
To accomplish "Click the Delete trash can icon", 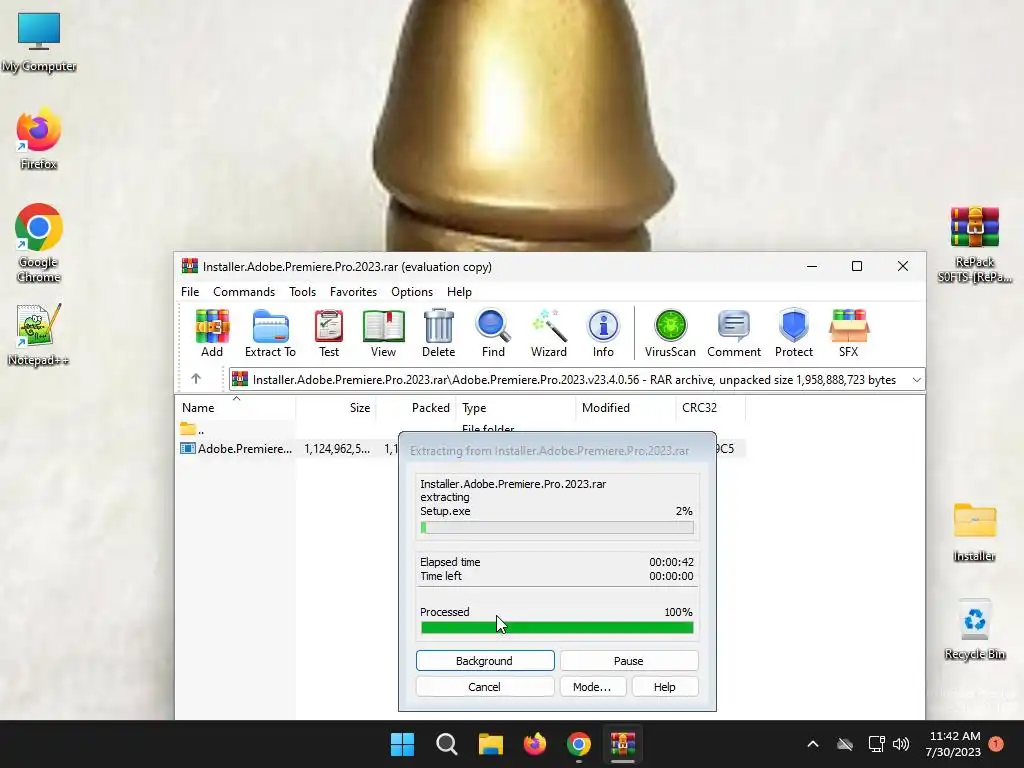I will 438,333.
